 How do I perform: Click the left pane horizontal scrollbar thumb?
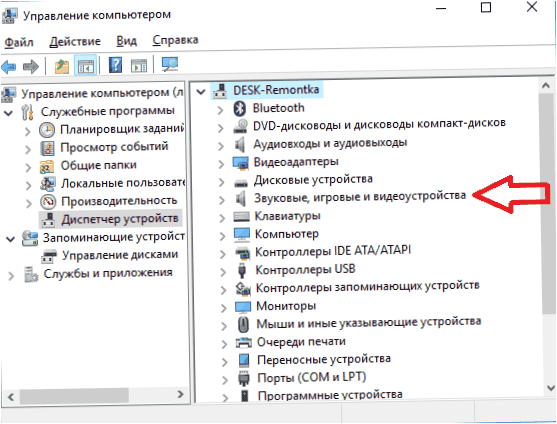tap(74, 395)
